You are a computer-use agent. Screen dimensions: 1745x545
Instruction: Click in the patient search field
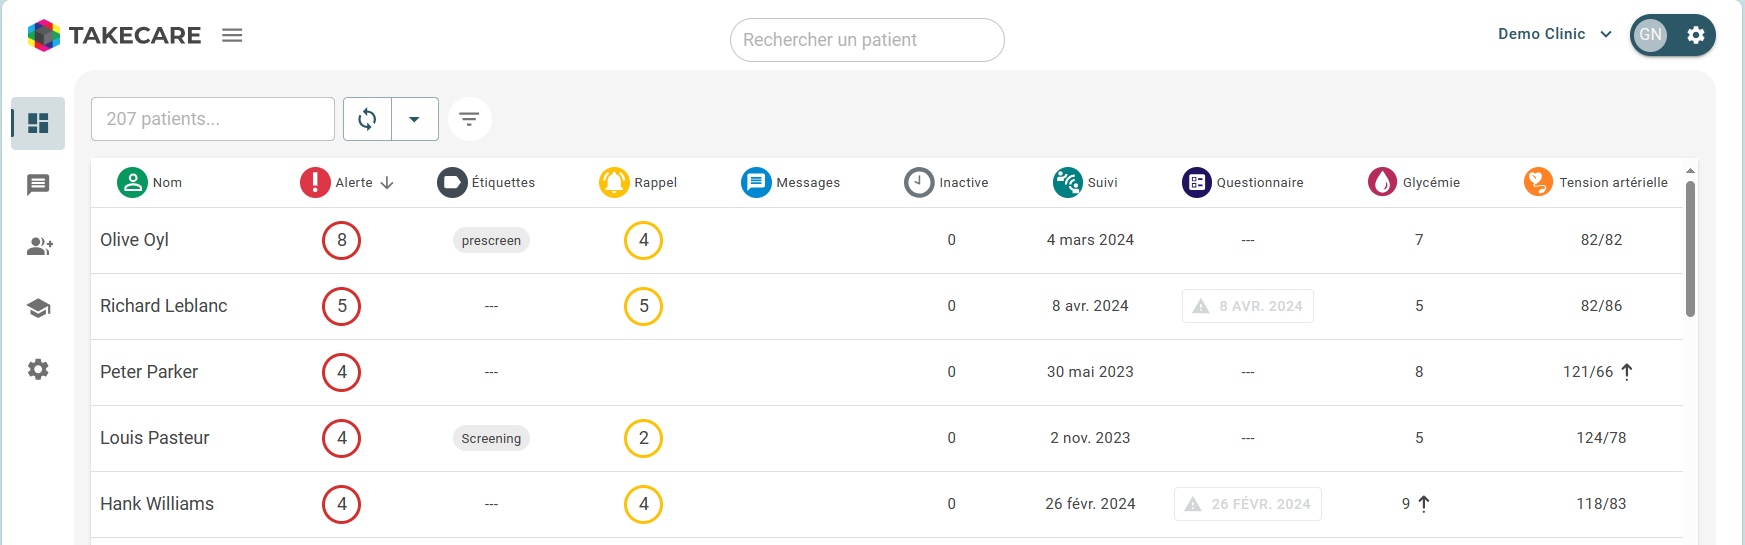[866, 40]
